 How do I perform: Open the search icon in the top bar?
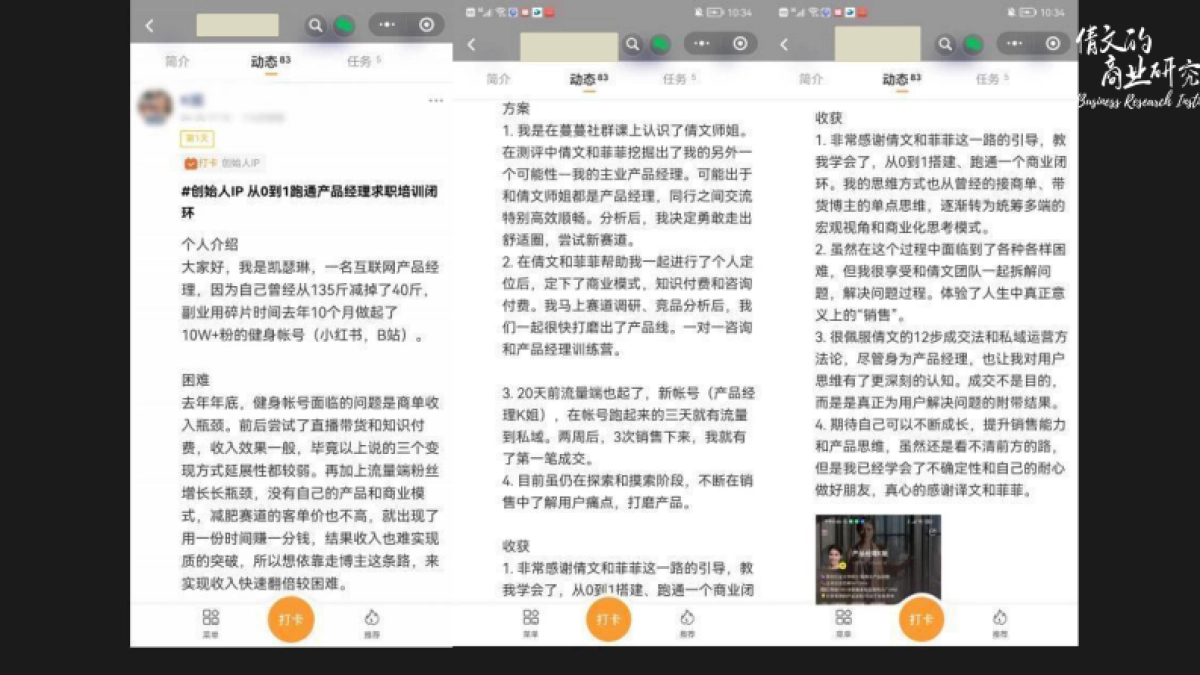[315, 25]
